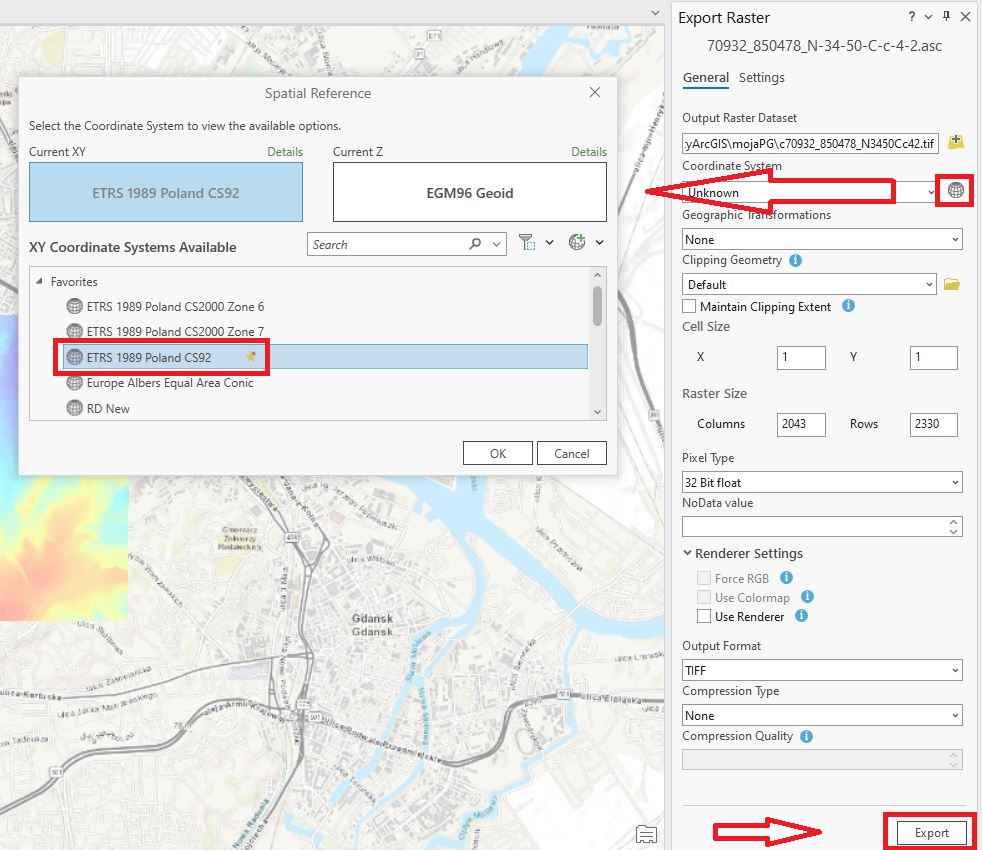Image resolution: width=982 pixels, height=850 pixels.
Task: Confirm Spatial Reference with OK
Action: pos(497,453)
